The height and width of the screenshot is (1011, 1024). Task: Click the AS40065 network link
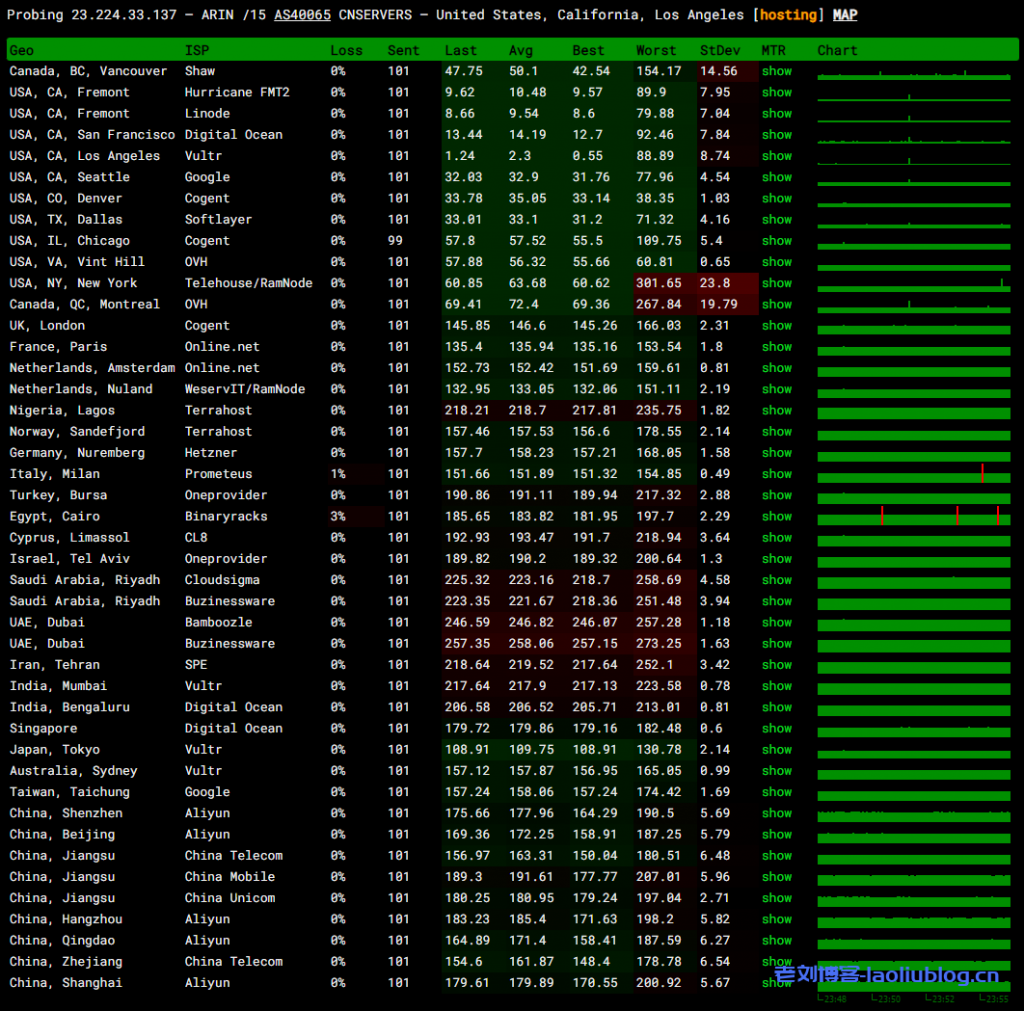[302, 15]
